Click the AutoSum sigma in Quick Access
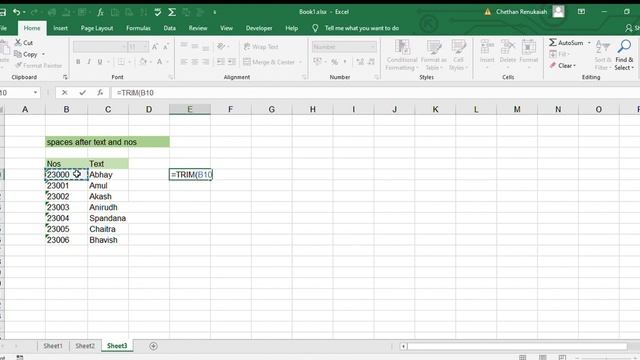The width and height of the screenshot is (640, 360). 172,12
